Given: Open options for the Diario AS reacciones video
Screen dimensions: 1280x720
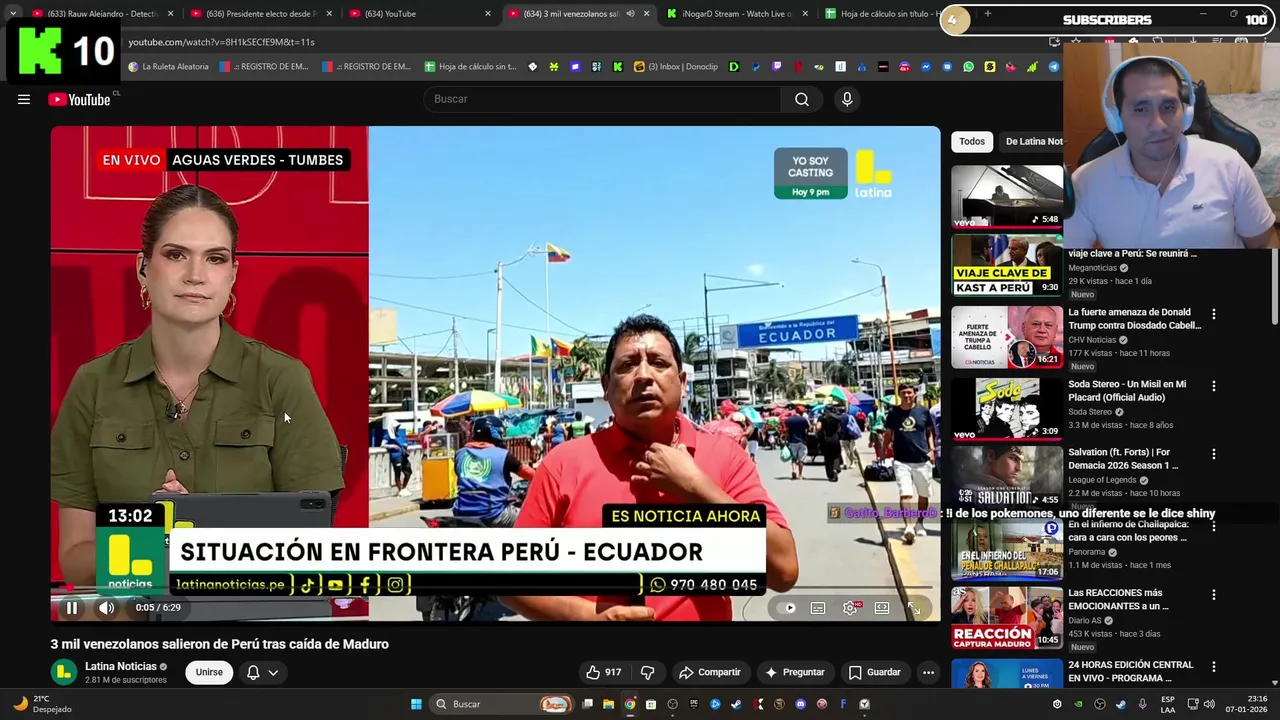Looking at the screenshot, I should [1214, 594].
